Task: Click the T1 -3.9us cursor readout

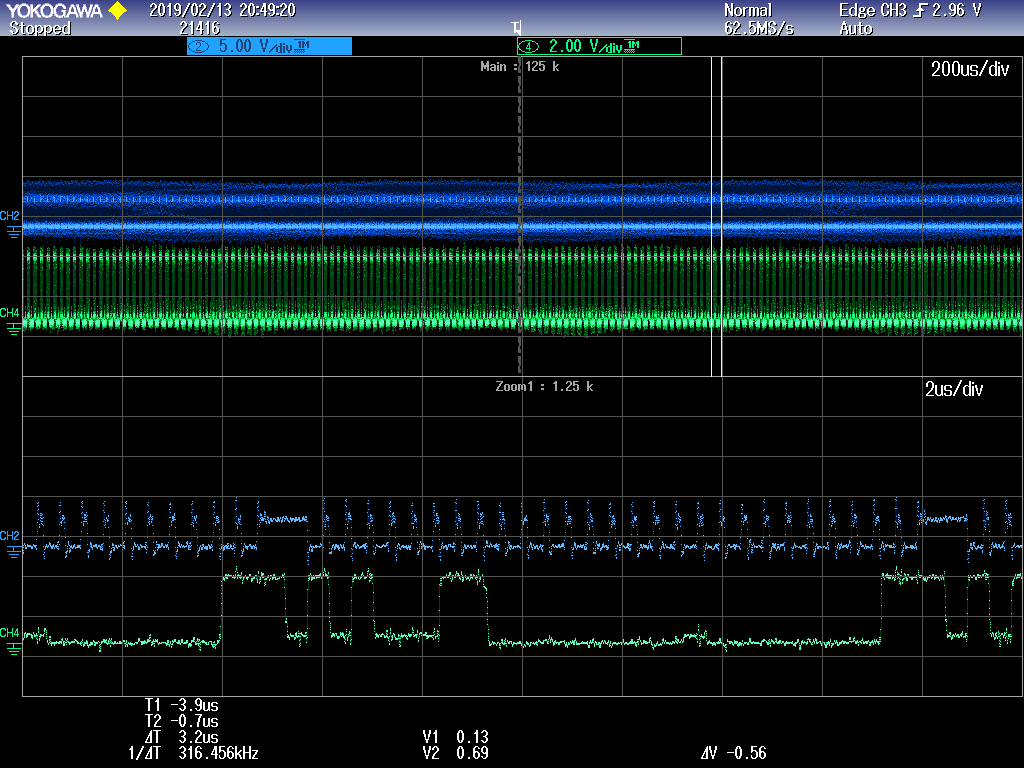Action: point(182,705)
